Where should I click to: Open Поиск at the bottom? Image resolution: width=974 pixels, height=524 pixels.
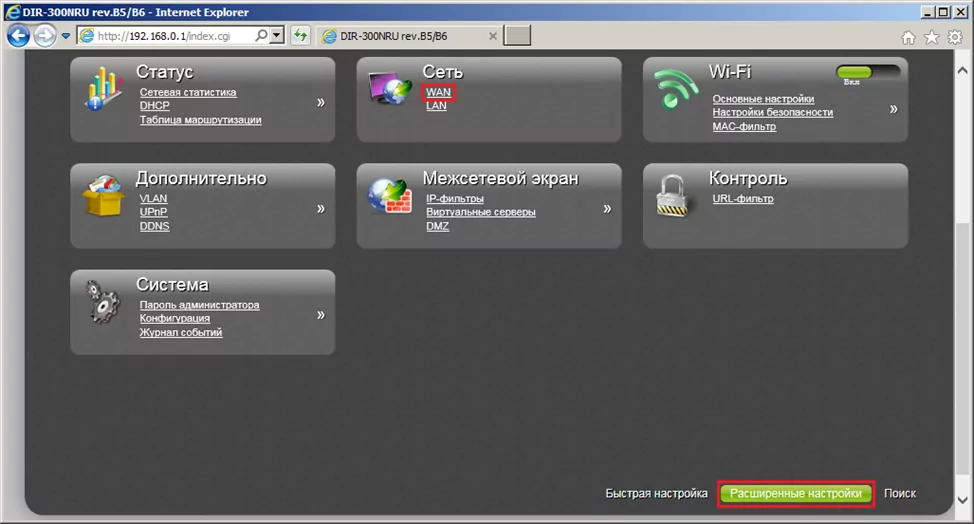coord(900,494)
